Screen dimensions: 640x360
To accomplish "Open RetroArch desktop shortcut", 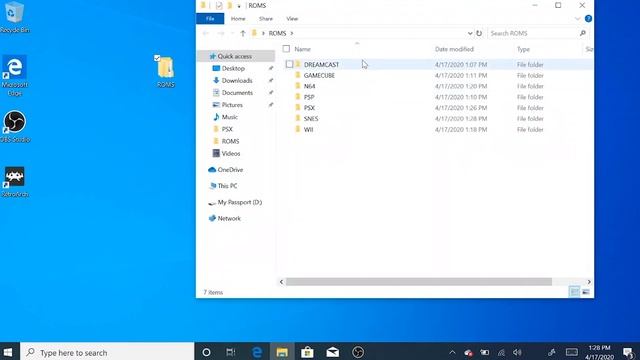I will 15,182.
